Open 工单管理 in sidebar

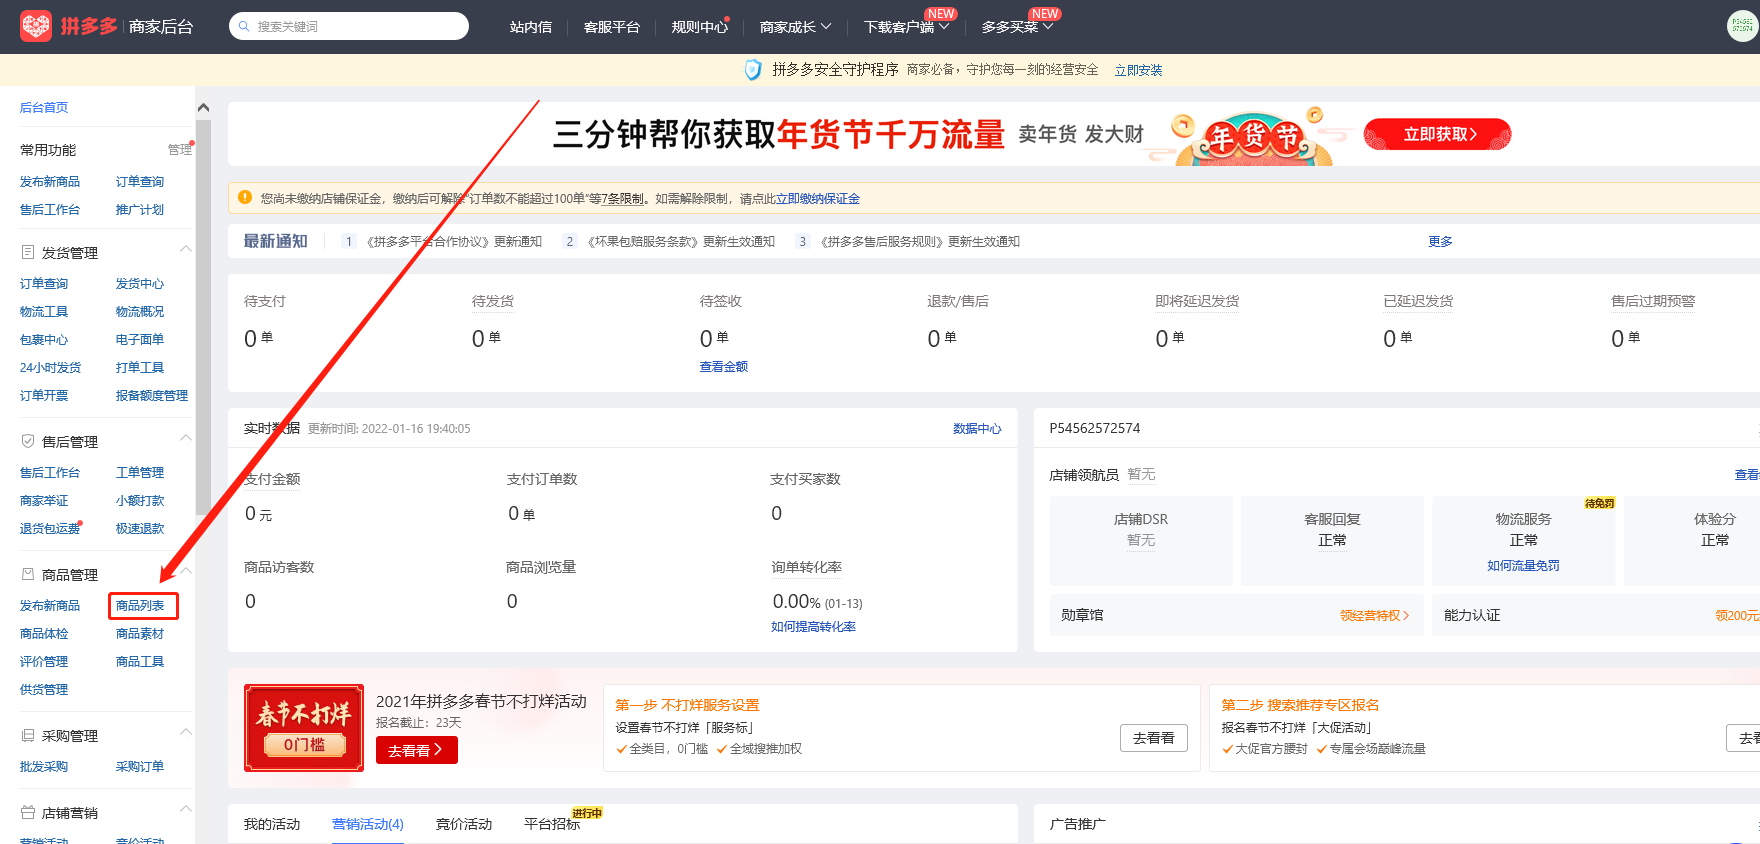[x=140, y=473]
